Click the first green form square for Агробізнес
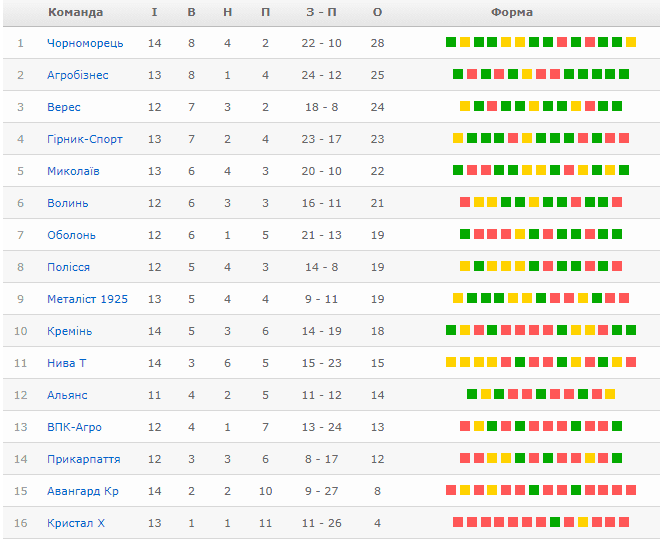660x539 pixels. 458,74
